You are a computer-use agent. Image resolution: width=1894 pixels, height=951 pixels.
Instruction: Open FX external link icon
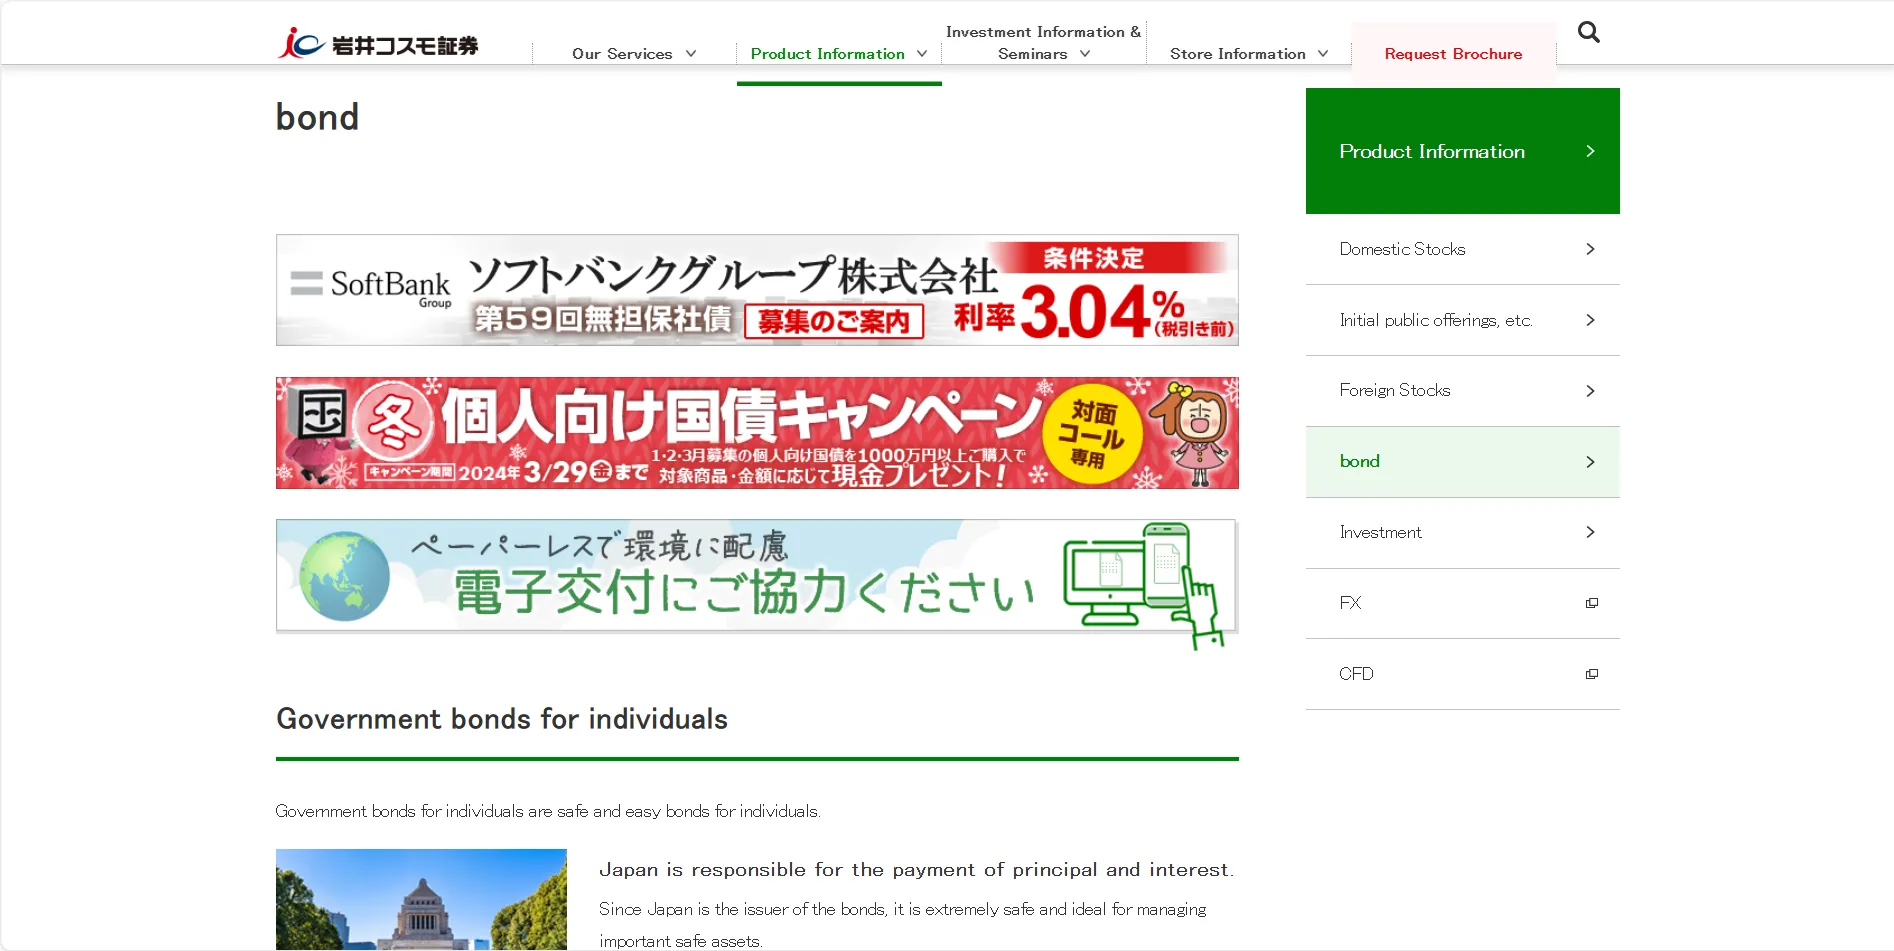[x=1591, y=603]
